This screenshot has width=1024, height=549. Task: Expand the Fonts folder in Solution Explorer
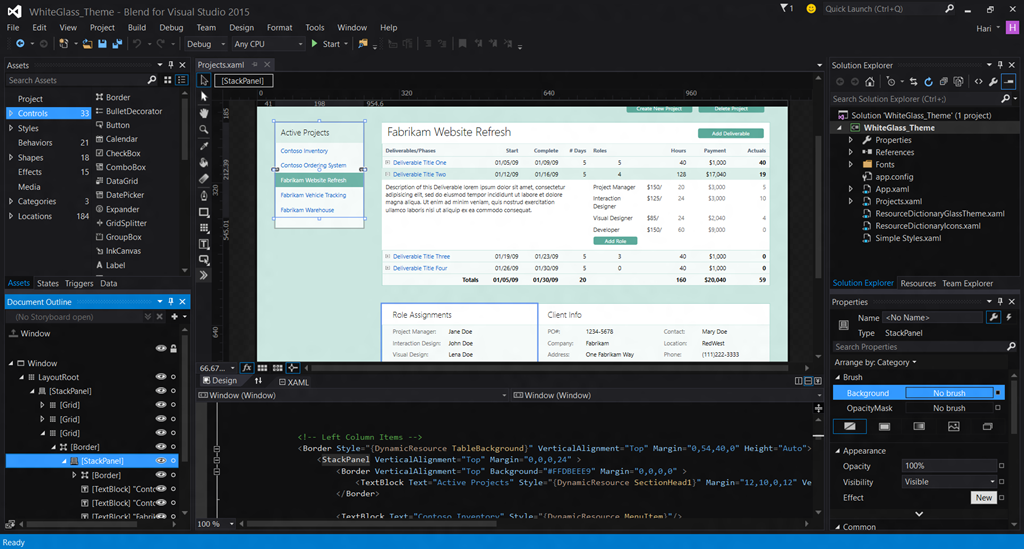[851, 164]
